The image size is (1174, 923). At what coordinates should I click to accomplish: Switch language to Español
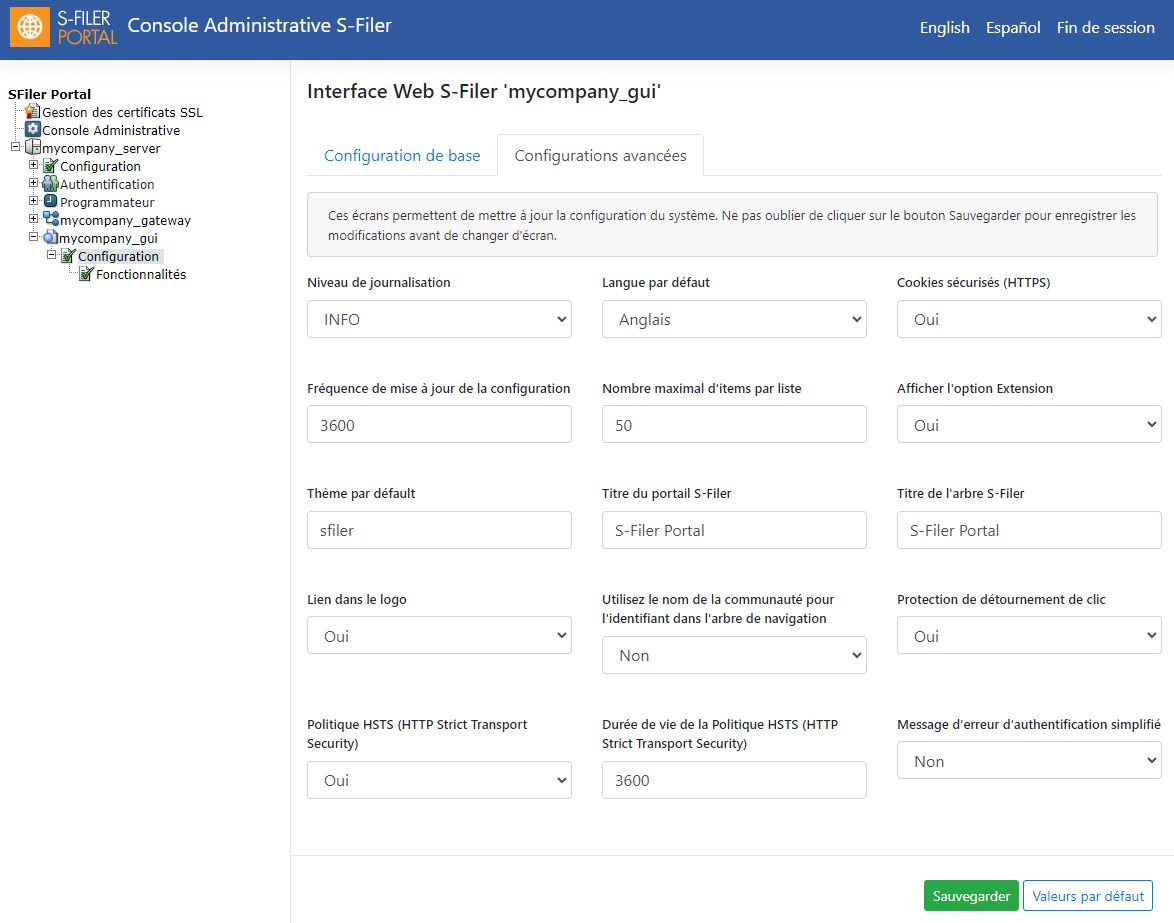click(x=1013, y=28)
